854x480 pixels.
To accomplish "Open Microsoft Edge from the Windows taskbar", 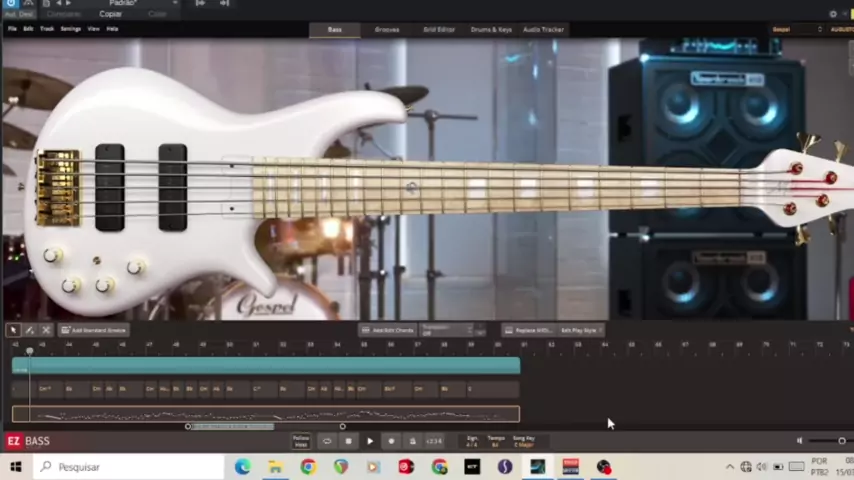I will click(x=243, y=467).
